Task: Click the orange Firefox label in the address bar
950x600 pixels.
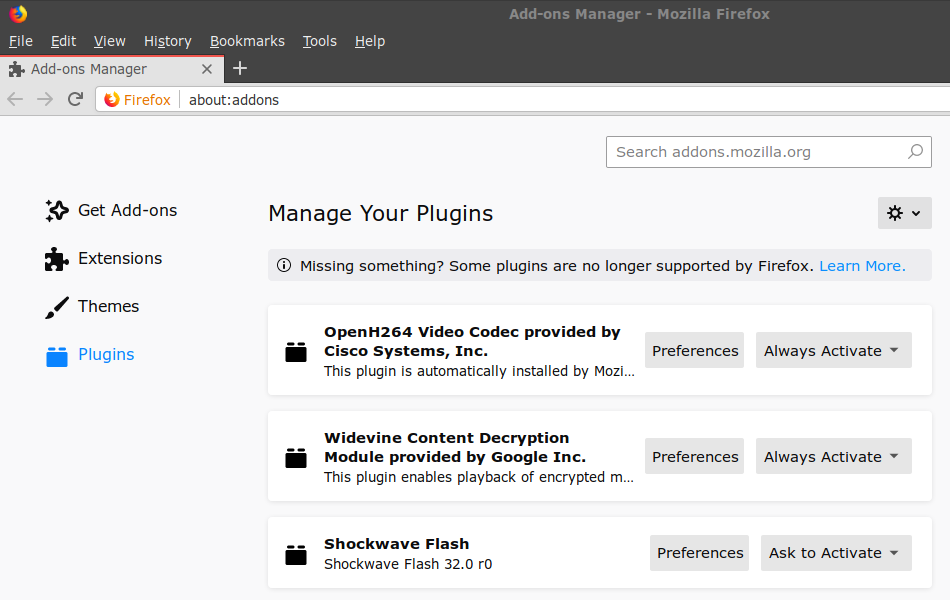Action: 147,100
